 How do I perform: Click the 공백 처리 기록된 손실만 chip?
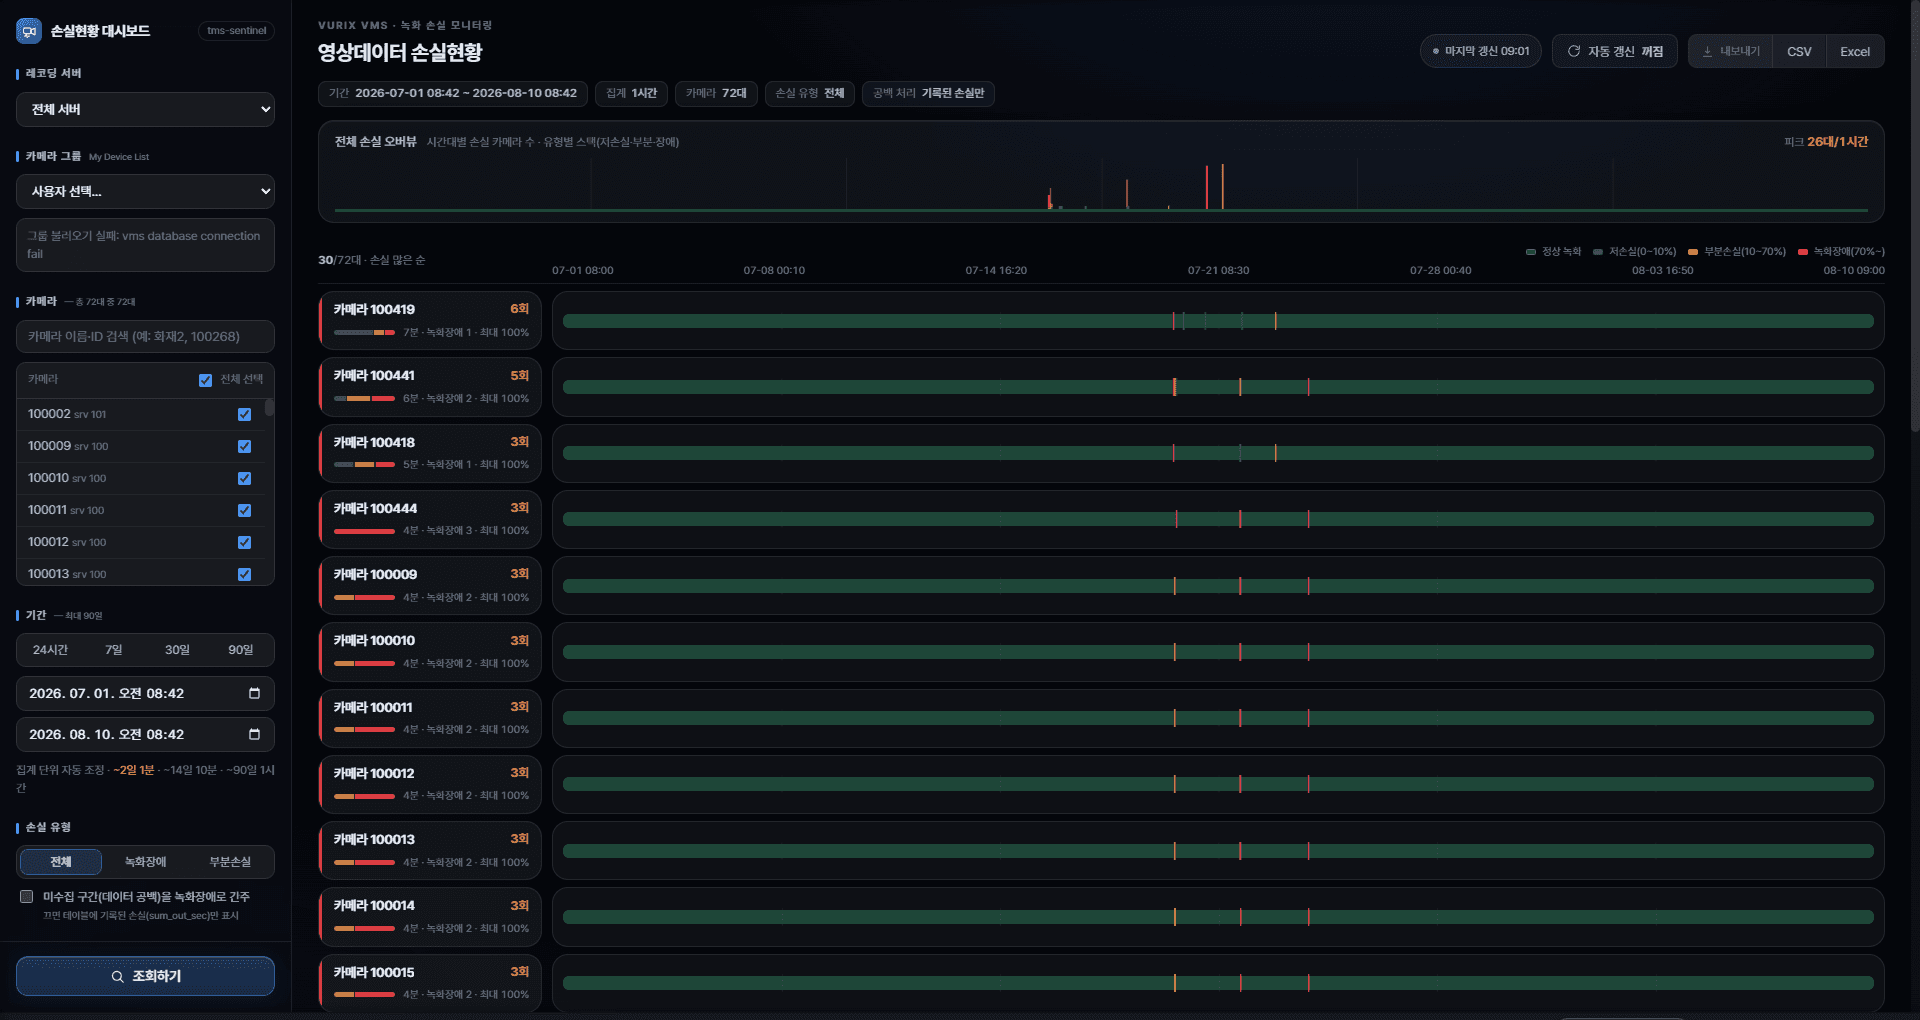point(928,93)
